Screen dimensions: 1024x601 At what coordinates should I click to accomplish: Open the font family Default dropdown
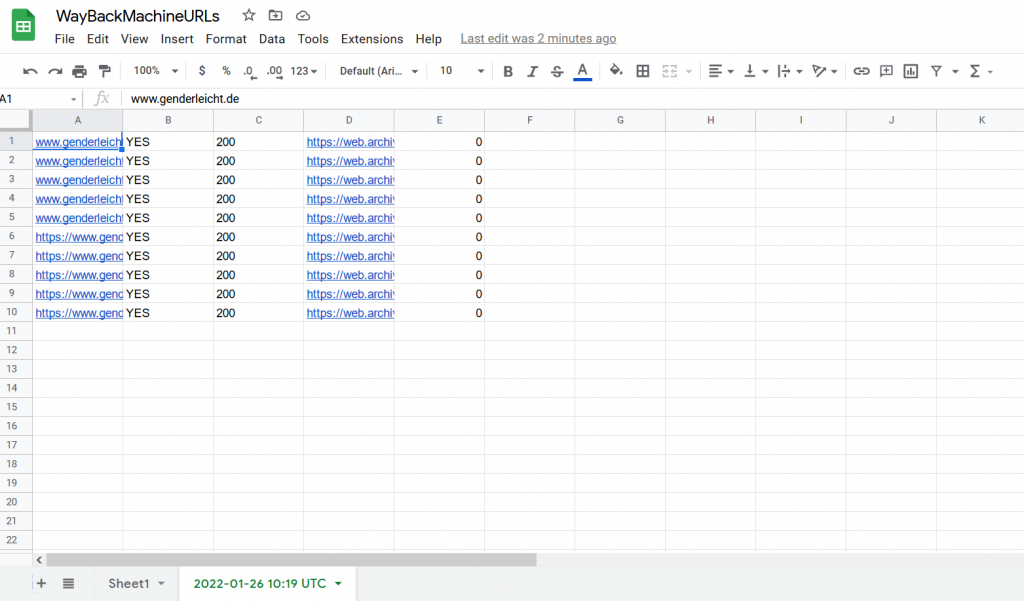[379, 71]
